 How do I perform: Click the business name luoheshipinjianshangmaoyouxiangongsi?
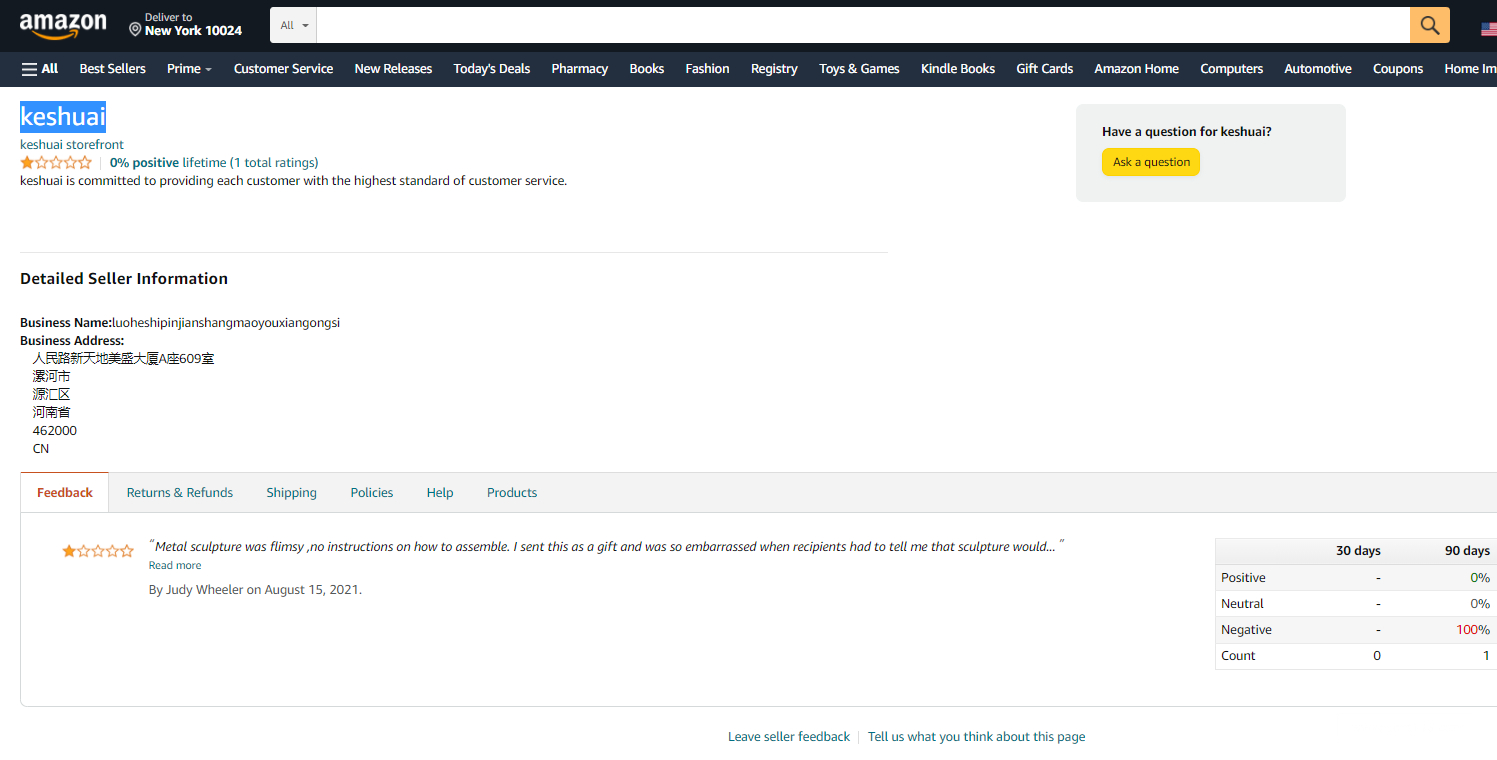coord(226,323)
